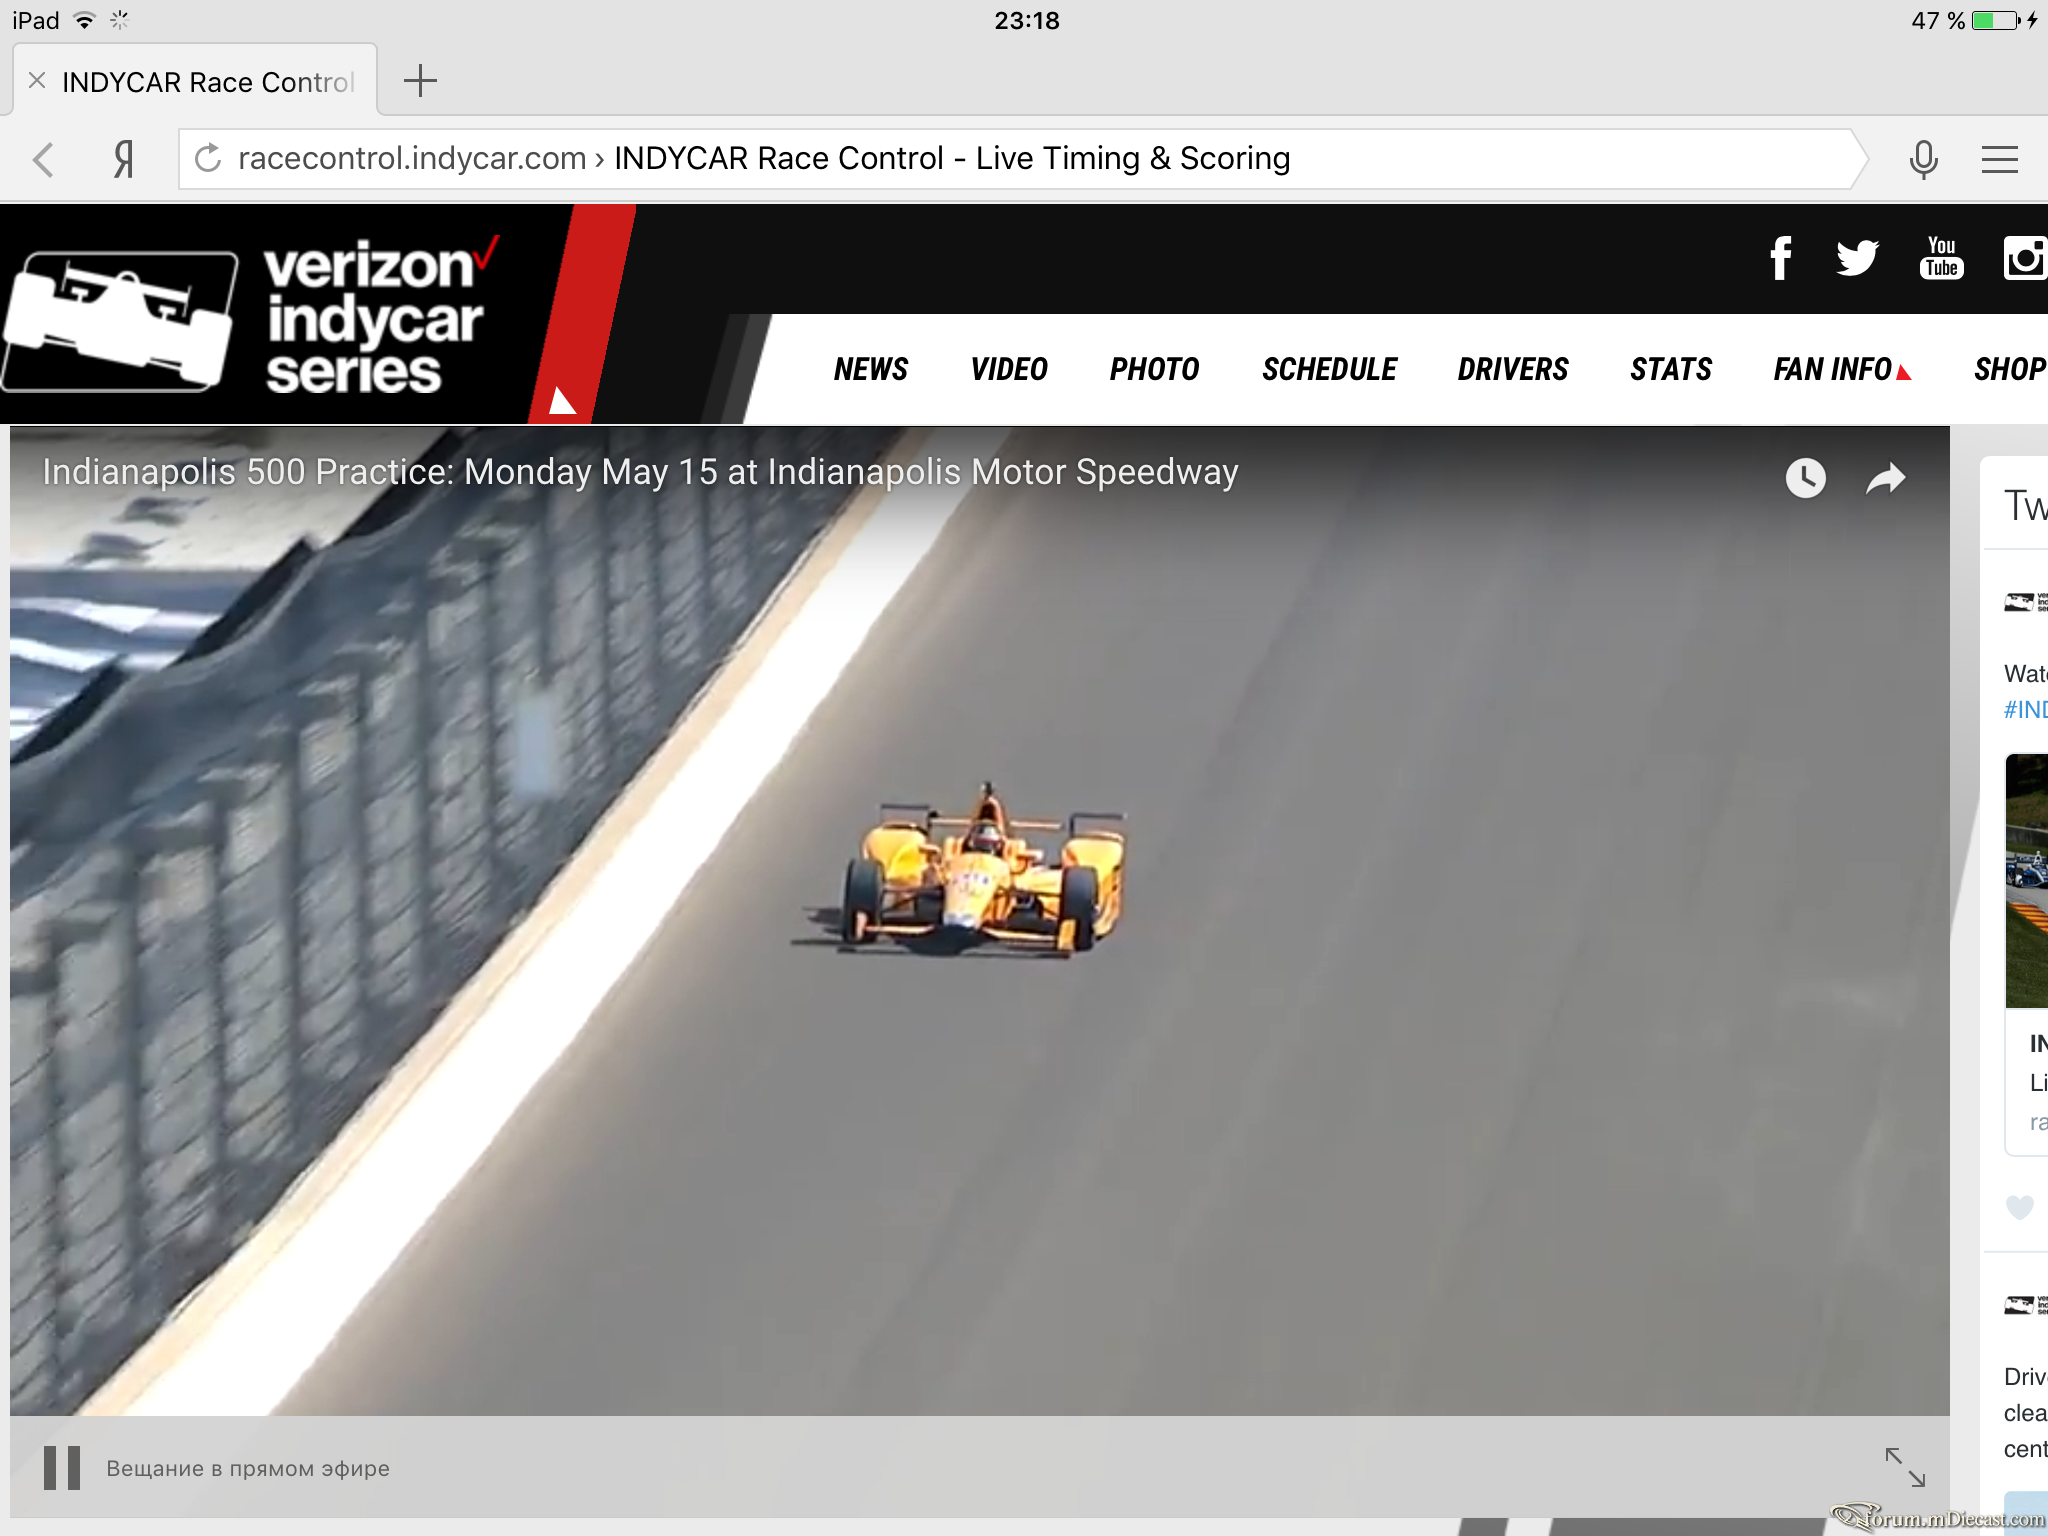This screenshot has height=1536, width=2048.
Task: Open the VIDEO menu
Action: 1009,370
